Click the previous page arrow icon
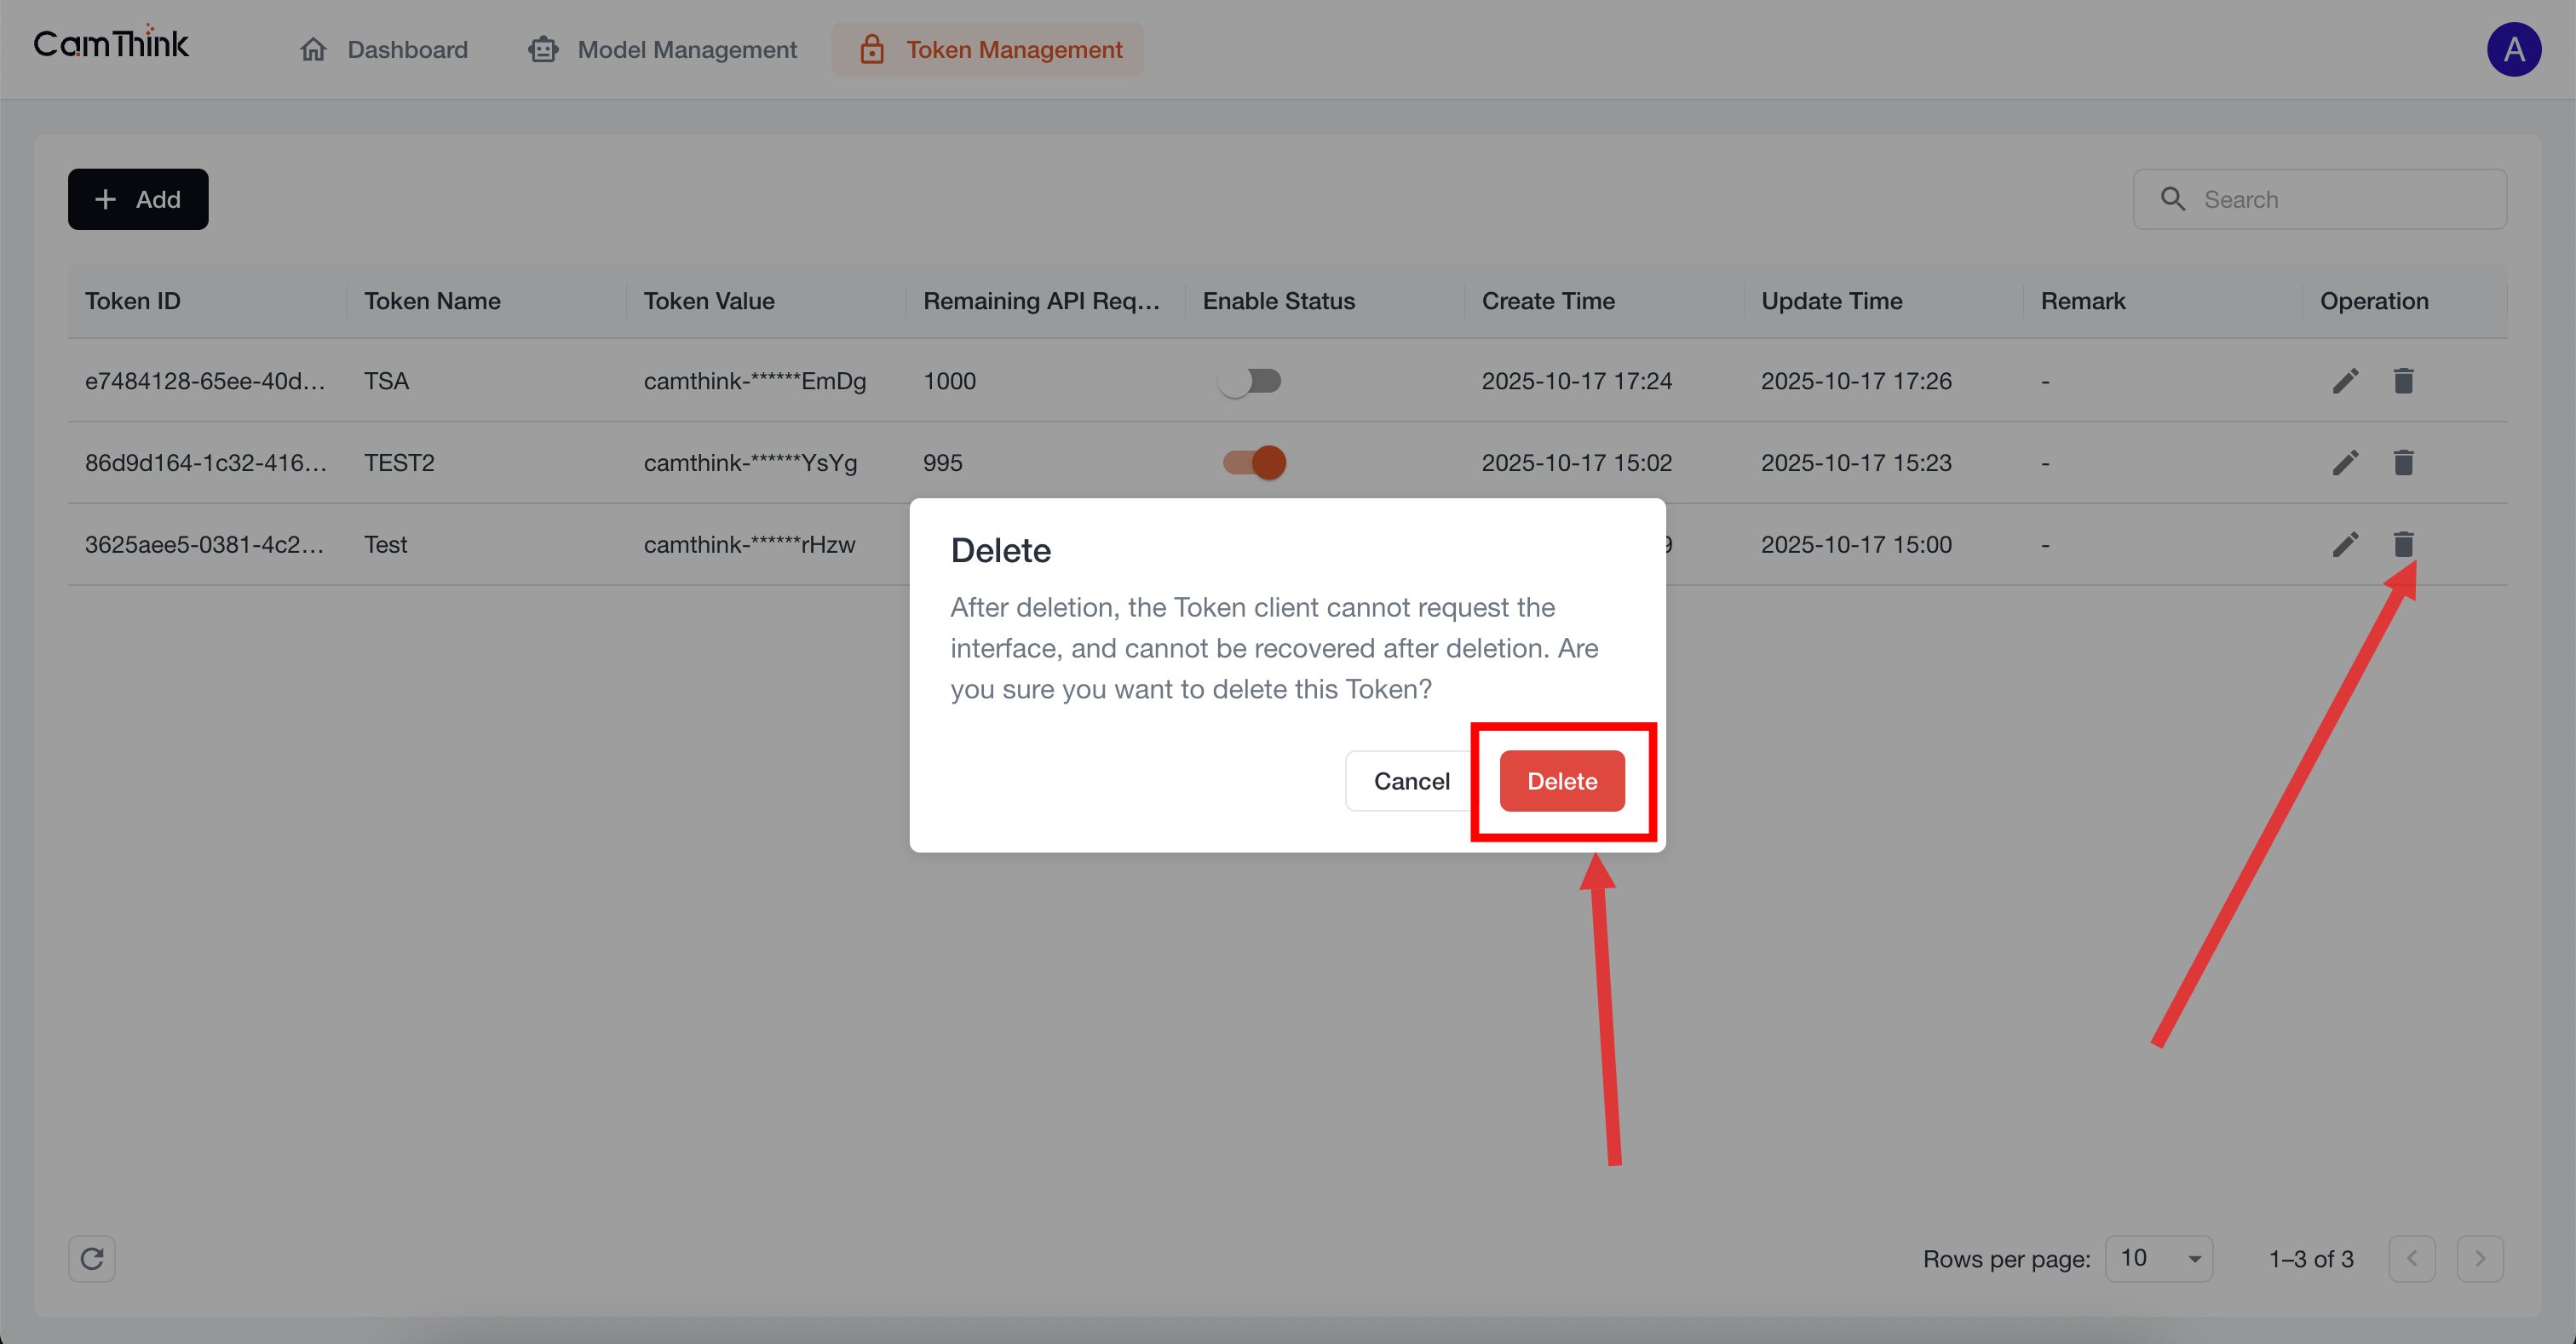The image size is (2576, 1344). point(2412,1258)
